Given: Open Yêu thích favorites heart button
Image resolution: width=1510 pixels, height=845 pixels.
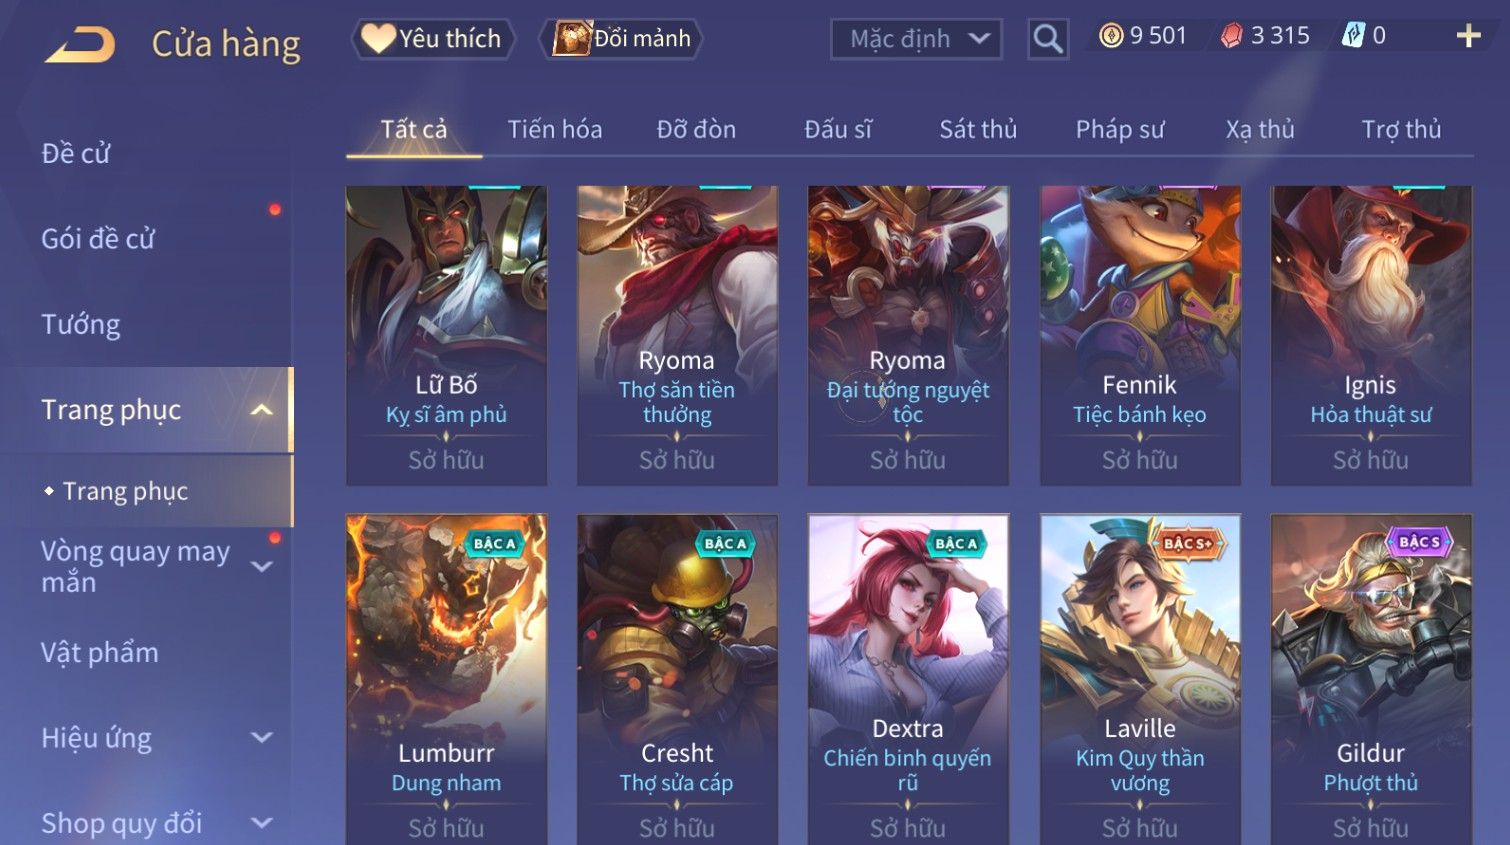Looking at the screenshot, I should tap(432, 39).
